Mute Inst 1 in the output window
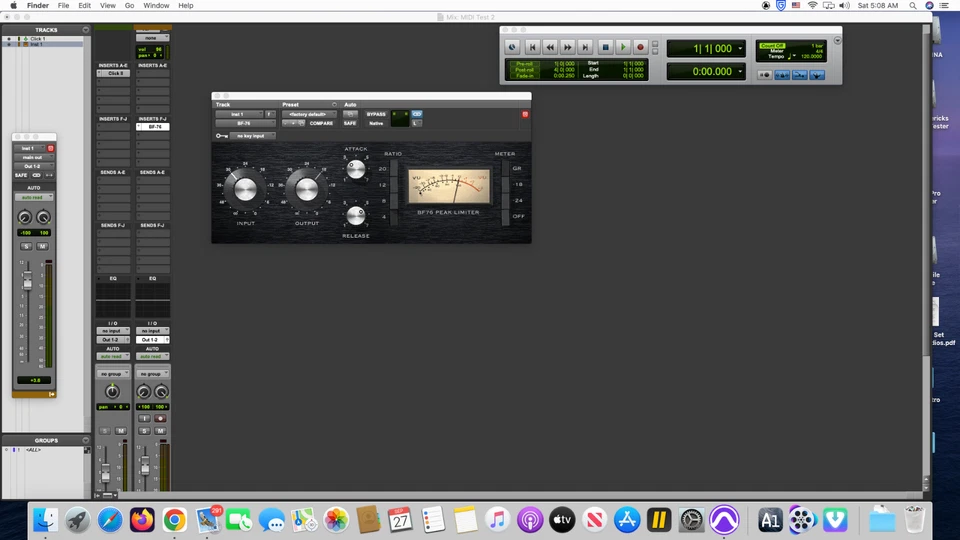Image resolution: width=960 pixels, height=540 pixels. 42,246
